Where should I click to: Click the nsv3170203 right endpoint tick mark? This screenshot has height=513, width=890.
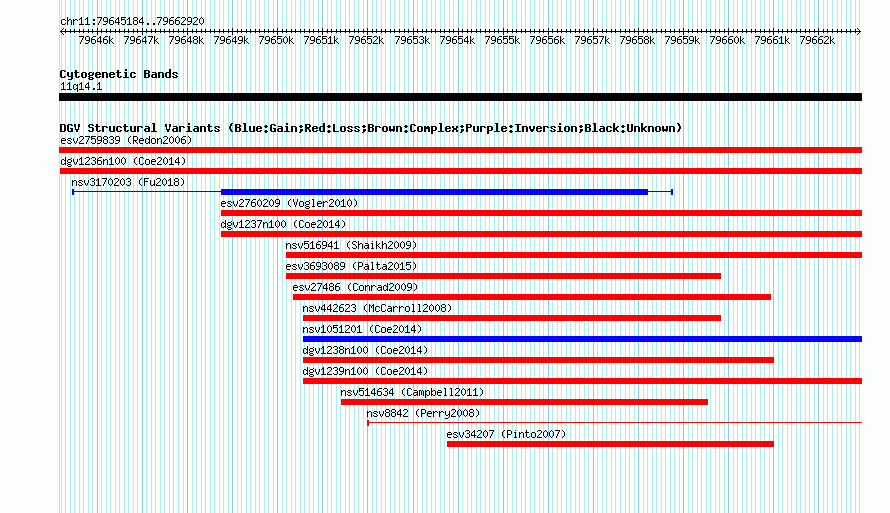coord(672,192)
